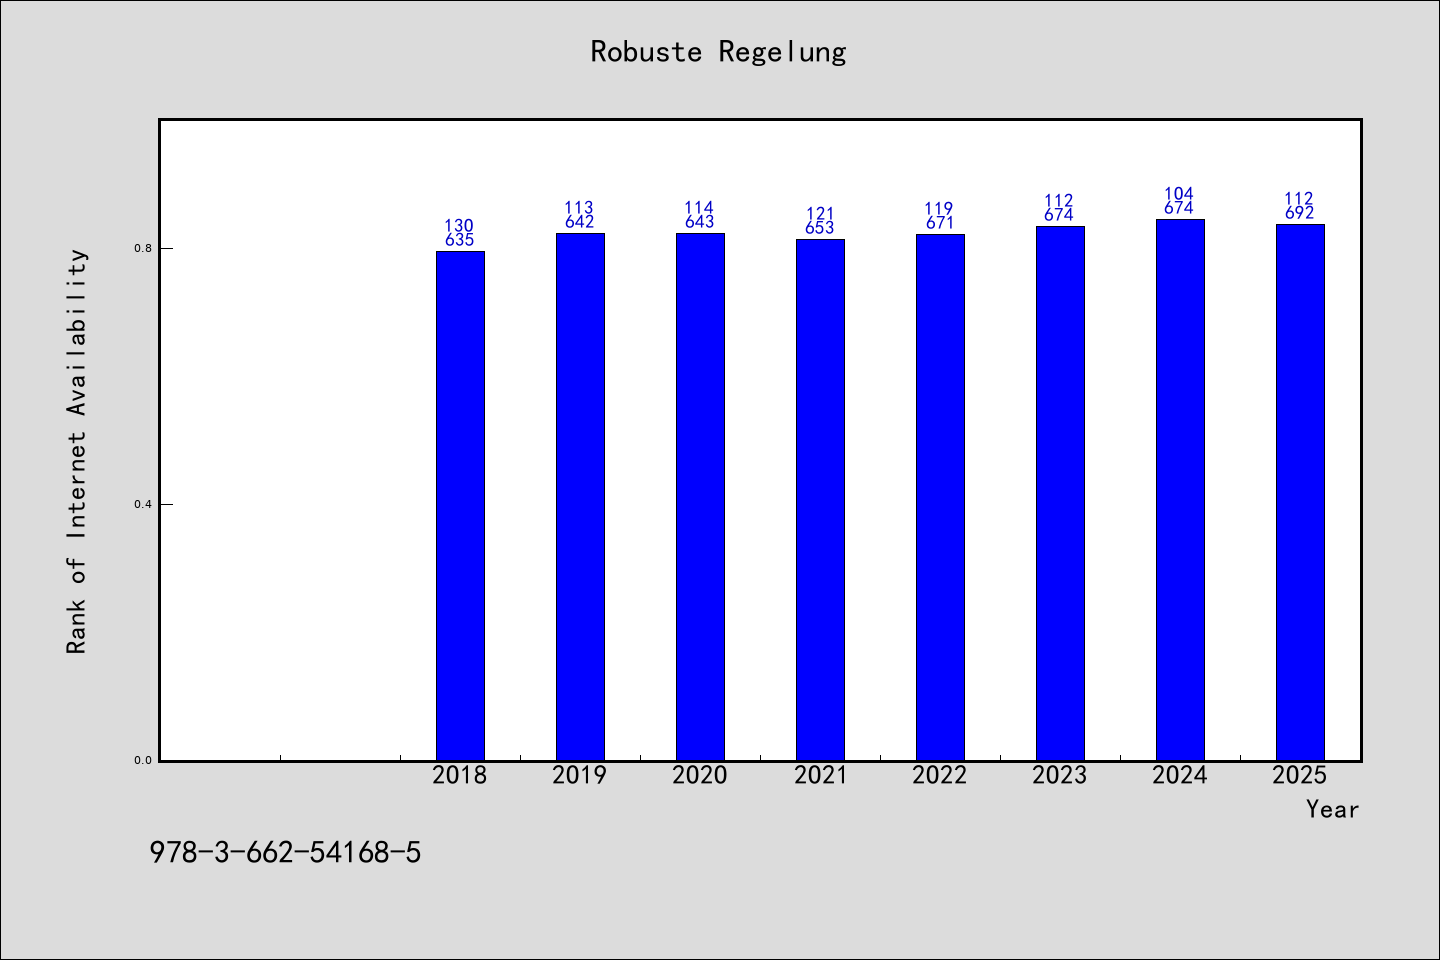Viewport: 1440px width, 960px height.
Task: Select the 2024 bar
Action: [1180, 490]
